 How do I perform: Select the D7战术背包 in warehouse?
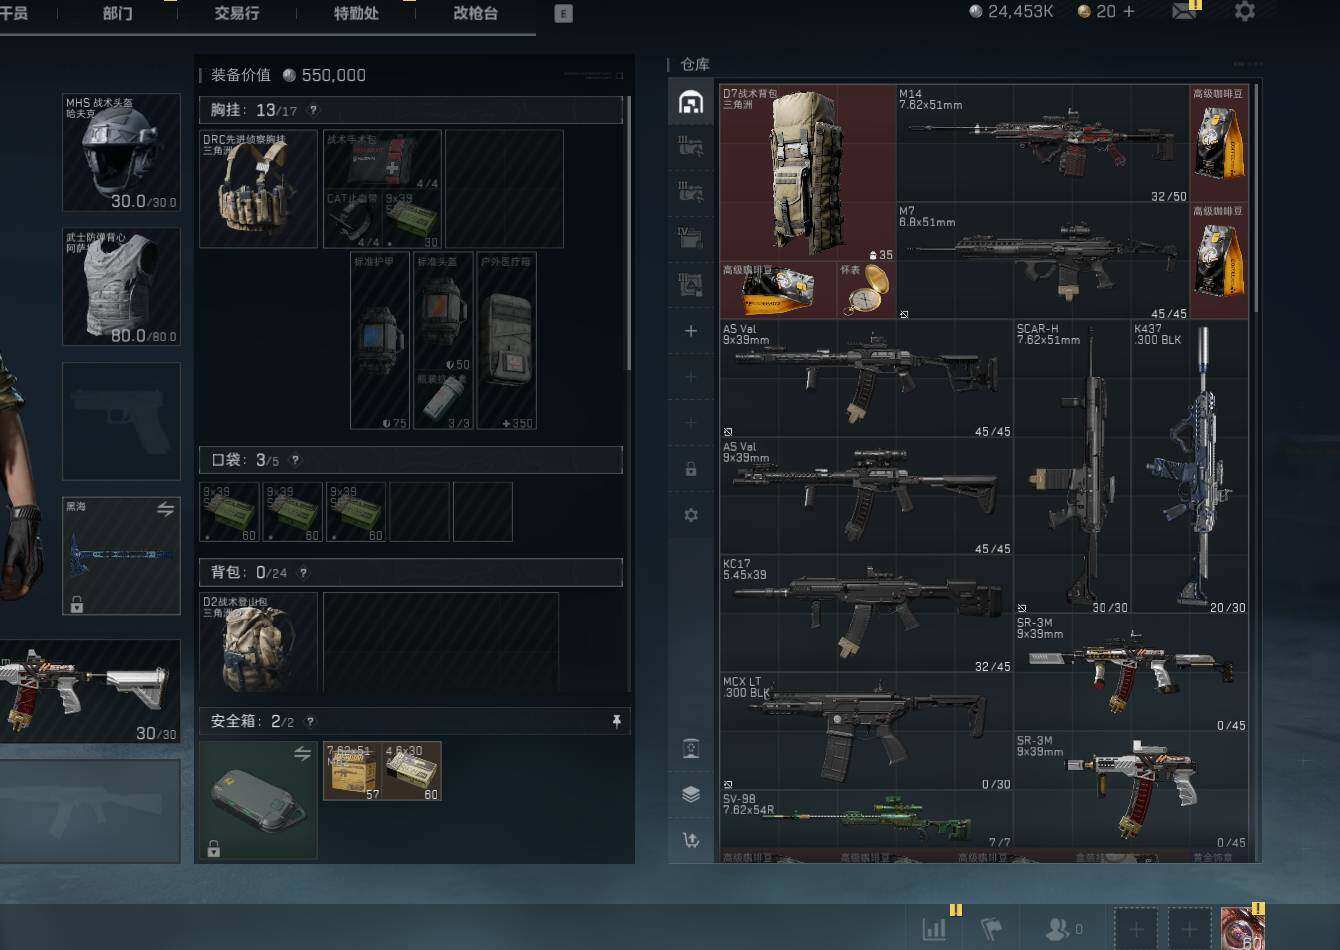coord(808,173)
